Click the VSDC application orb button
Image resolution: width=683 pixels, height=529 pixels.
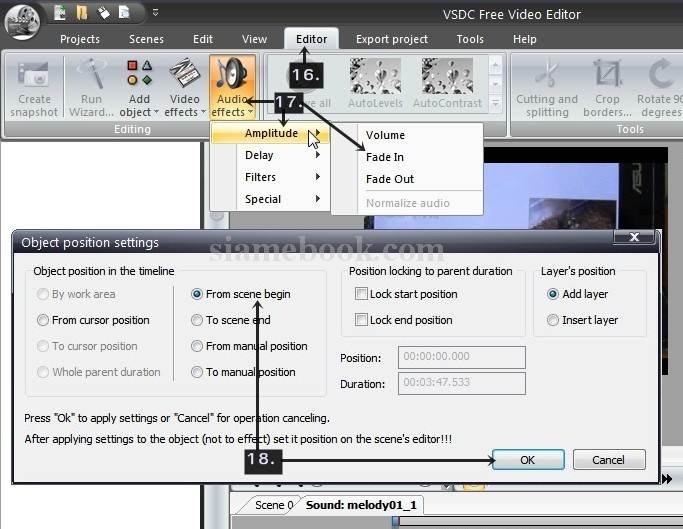tap(22, 21)
